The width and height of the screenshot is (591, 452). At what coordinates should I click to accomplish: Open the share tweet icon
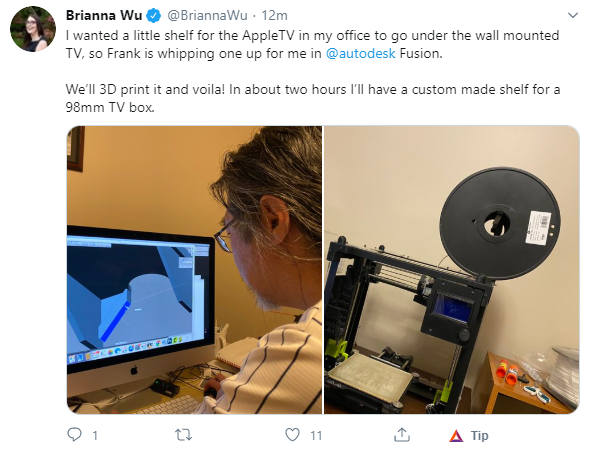402,435
